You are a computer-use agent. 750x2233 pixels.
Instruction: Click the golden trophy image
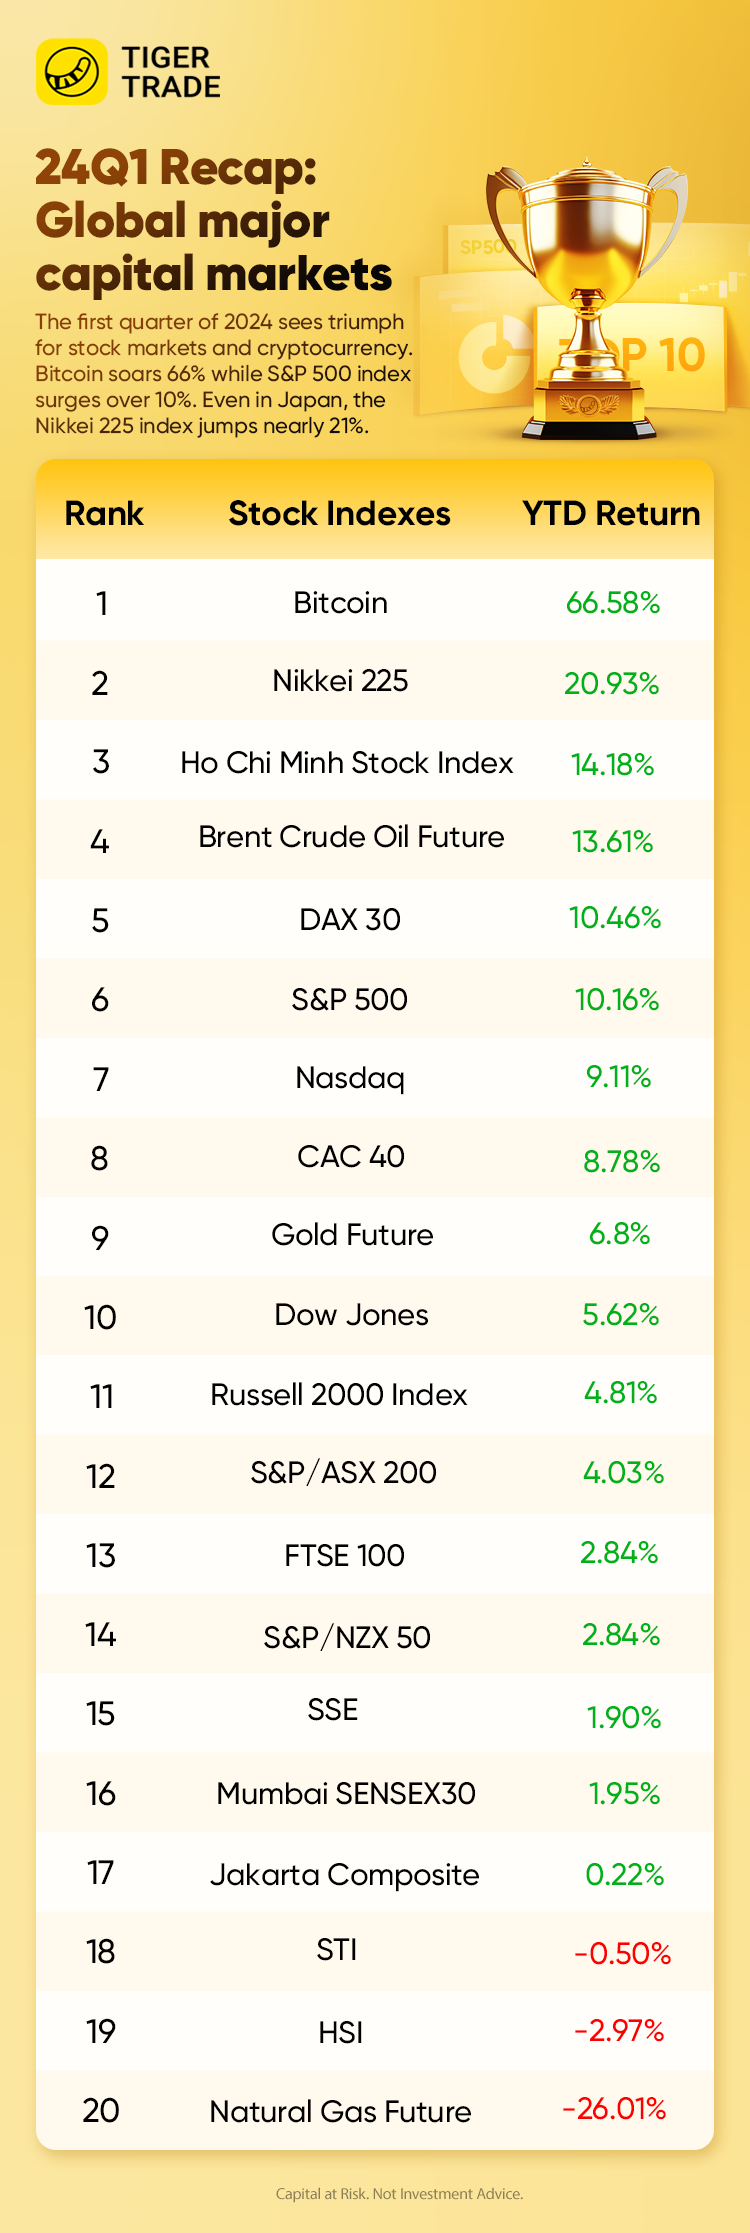(x=587, y=300)
